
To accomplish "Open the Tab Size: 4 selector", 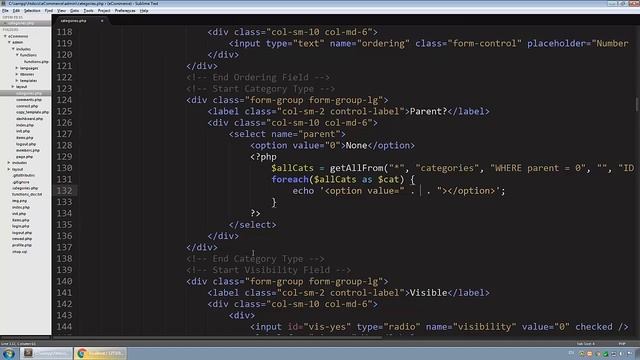I will (x=585, y=344).
